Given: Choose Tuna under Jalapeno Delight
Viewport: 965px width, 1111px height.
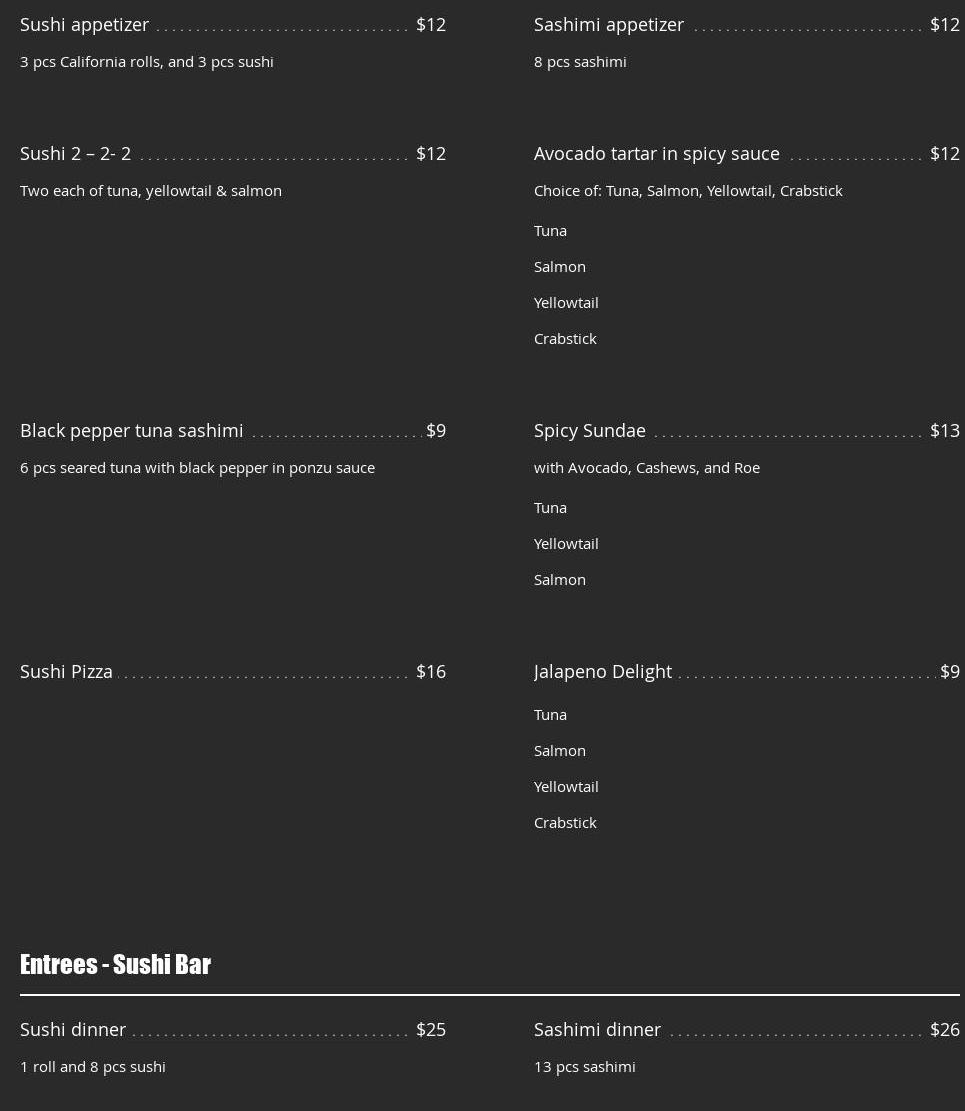Looking at the screenshot, I should point(550,714).
